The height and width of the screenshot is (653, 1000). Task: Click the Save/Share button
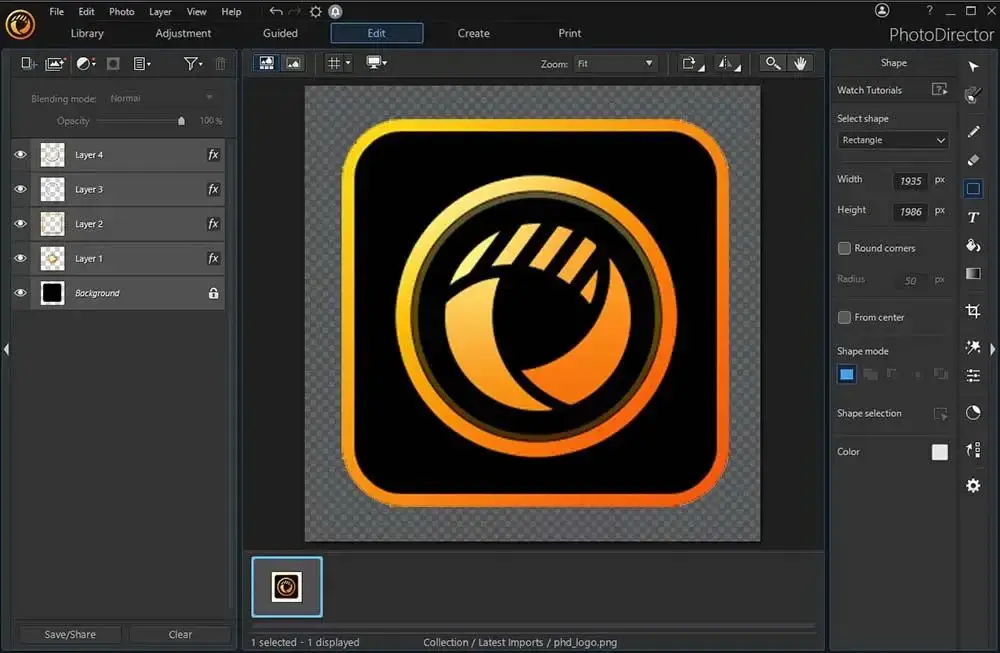pos(70,635)
